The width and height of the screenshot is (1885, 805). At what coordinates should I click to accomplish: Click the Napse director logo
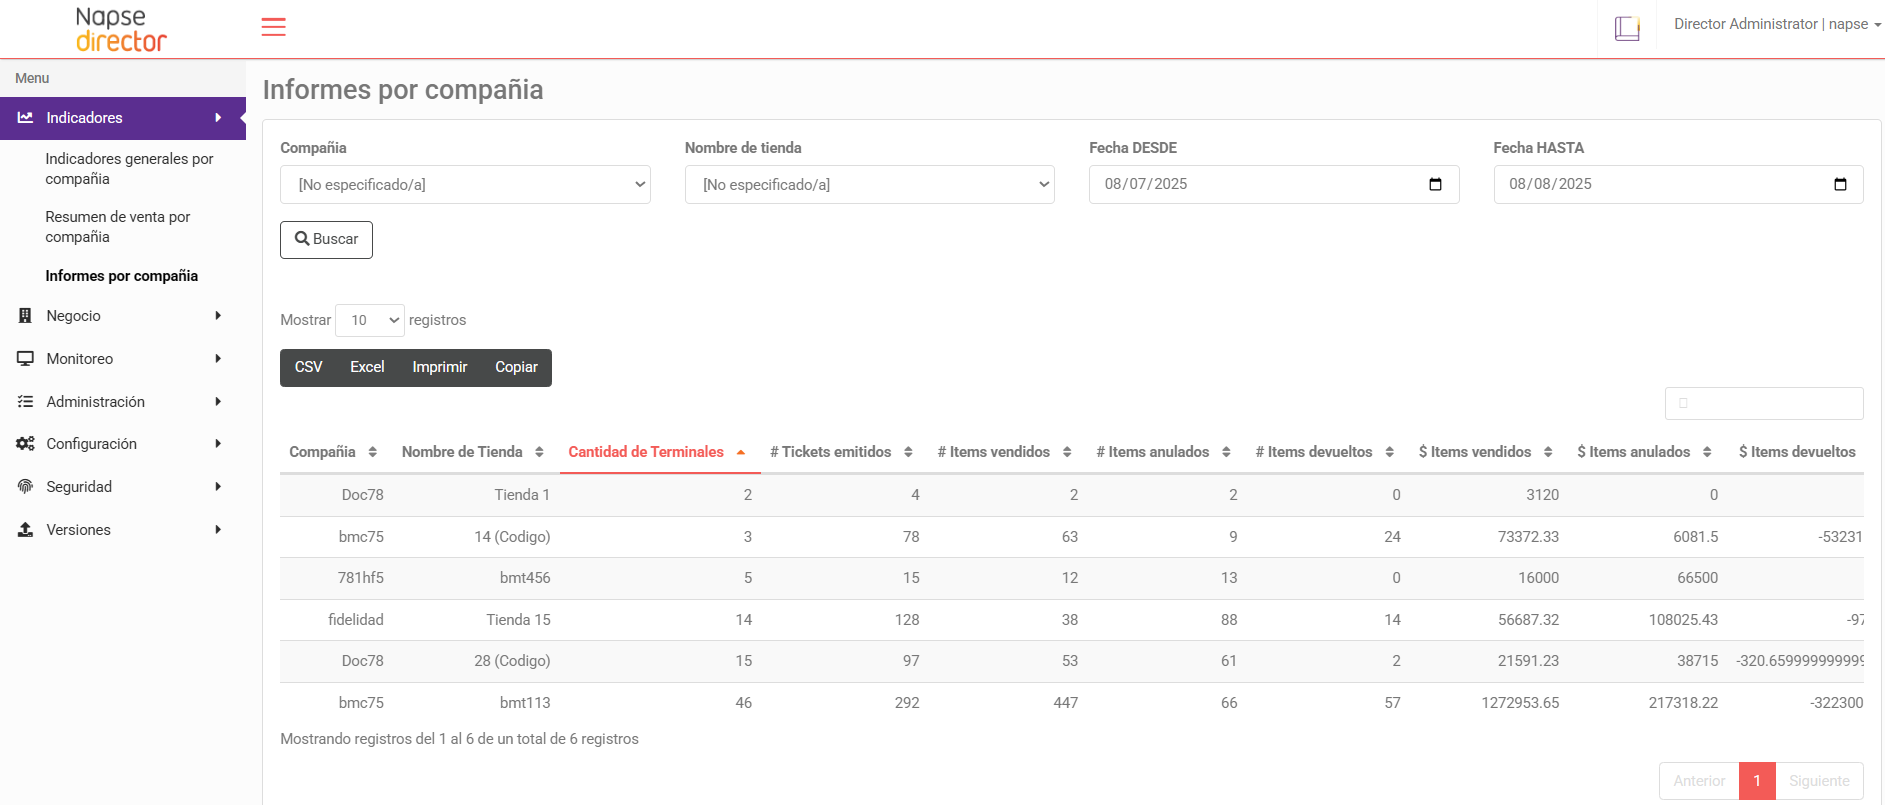pos(121,29)
